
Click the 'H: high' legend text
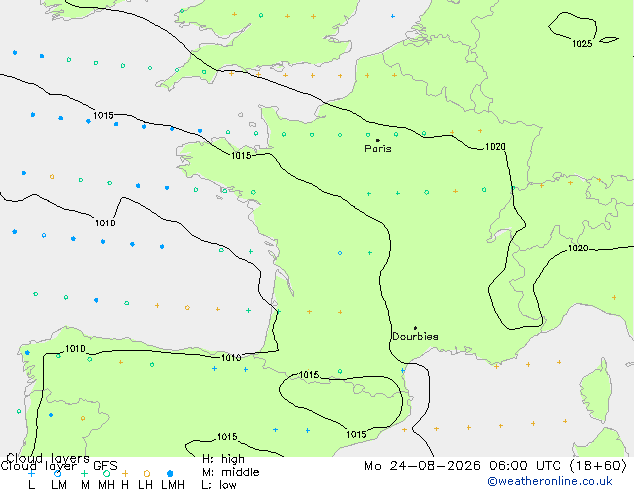pyautogui.click(x=223, y=459)
